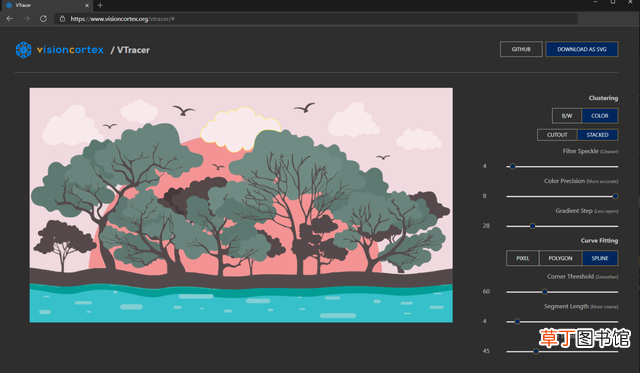The width and height of the screenshot is (640, 373).
Task: Set curve fitting to SPLINE
Action: click(600, 258)
